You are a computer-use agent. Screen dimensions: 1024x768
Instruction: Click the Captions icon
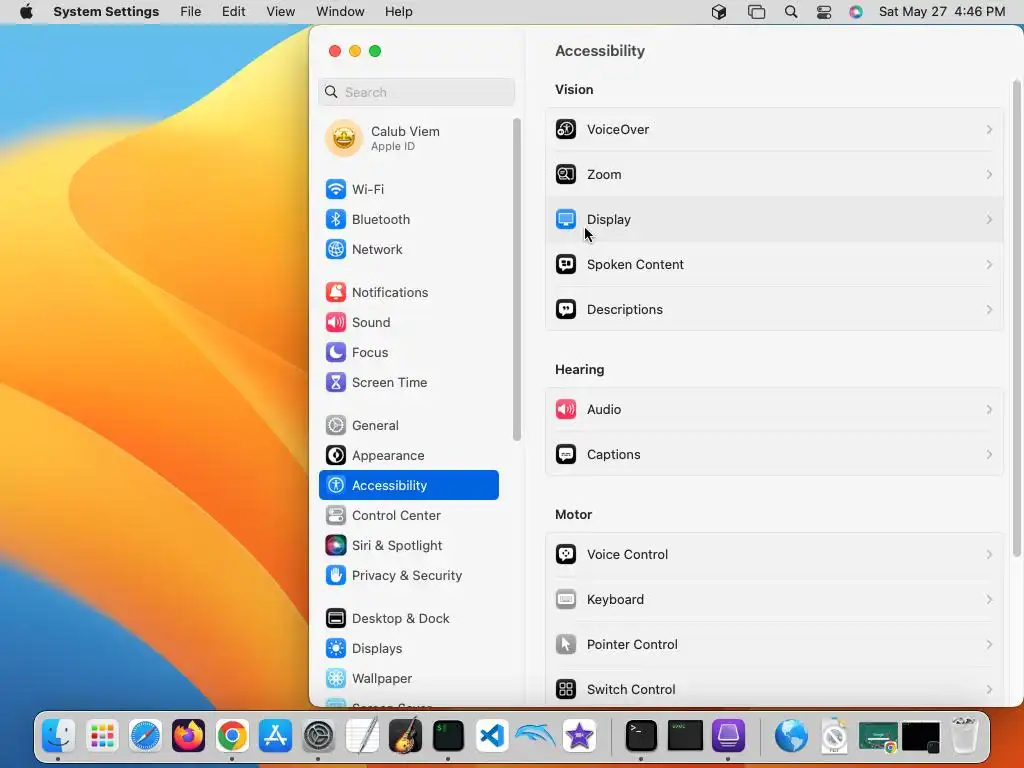(x=566, y=455)
